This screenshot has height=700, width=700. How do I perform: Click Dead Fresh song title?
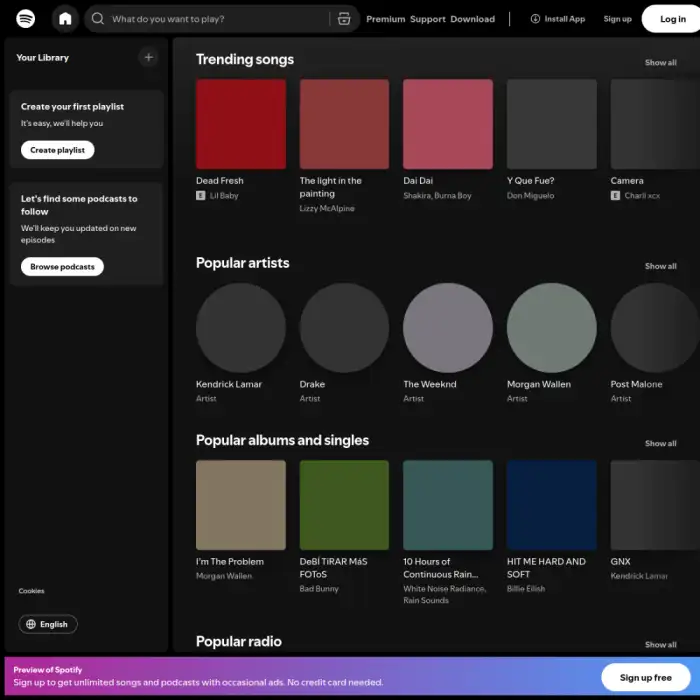coord(220,181)
